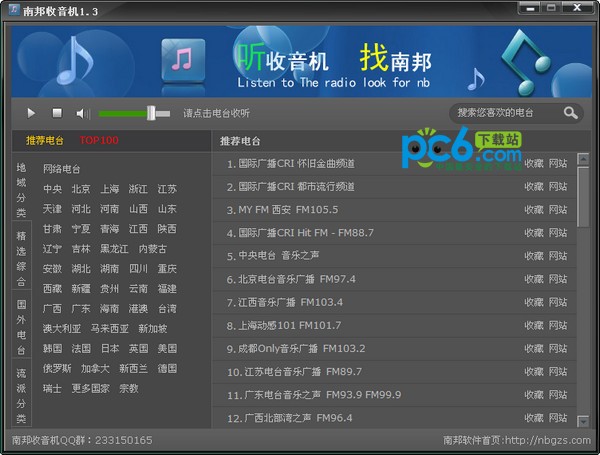600x455 pixels.
Task: Choose the 上海 region
Action: (109, 189)
